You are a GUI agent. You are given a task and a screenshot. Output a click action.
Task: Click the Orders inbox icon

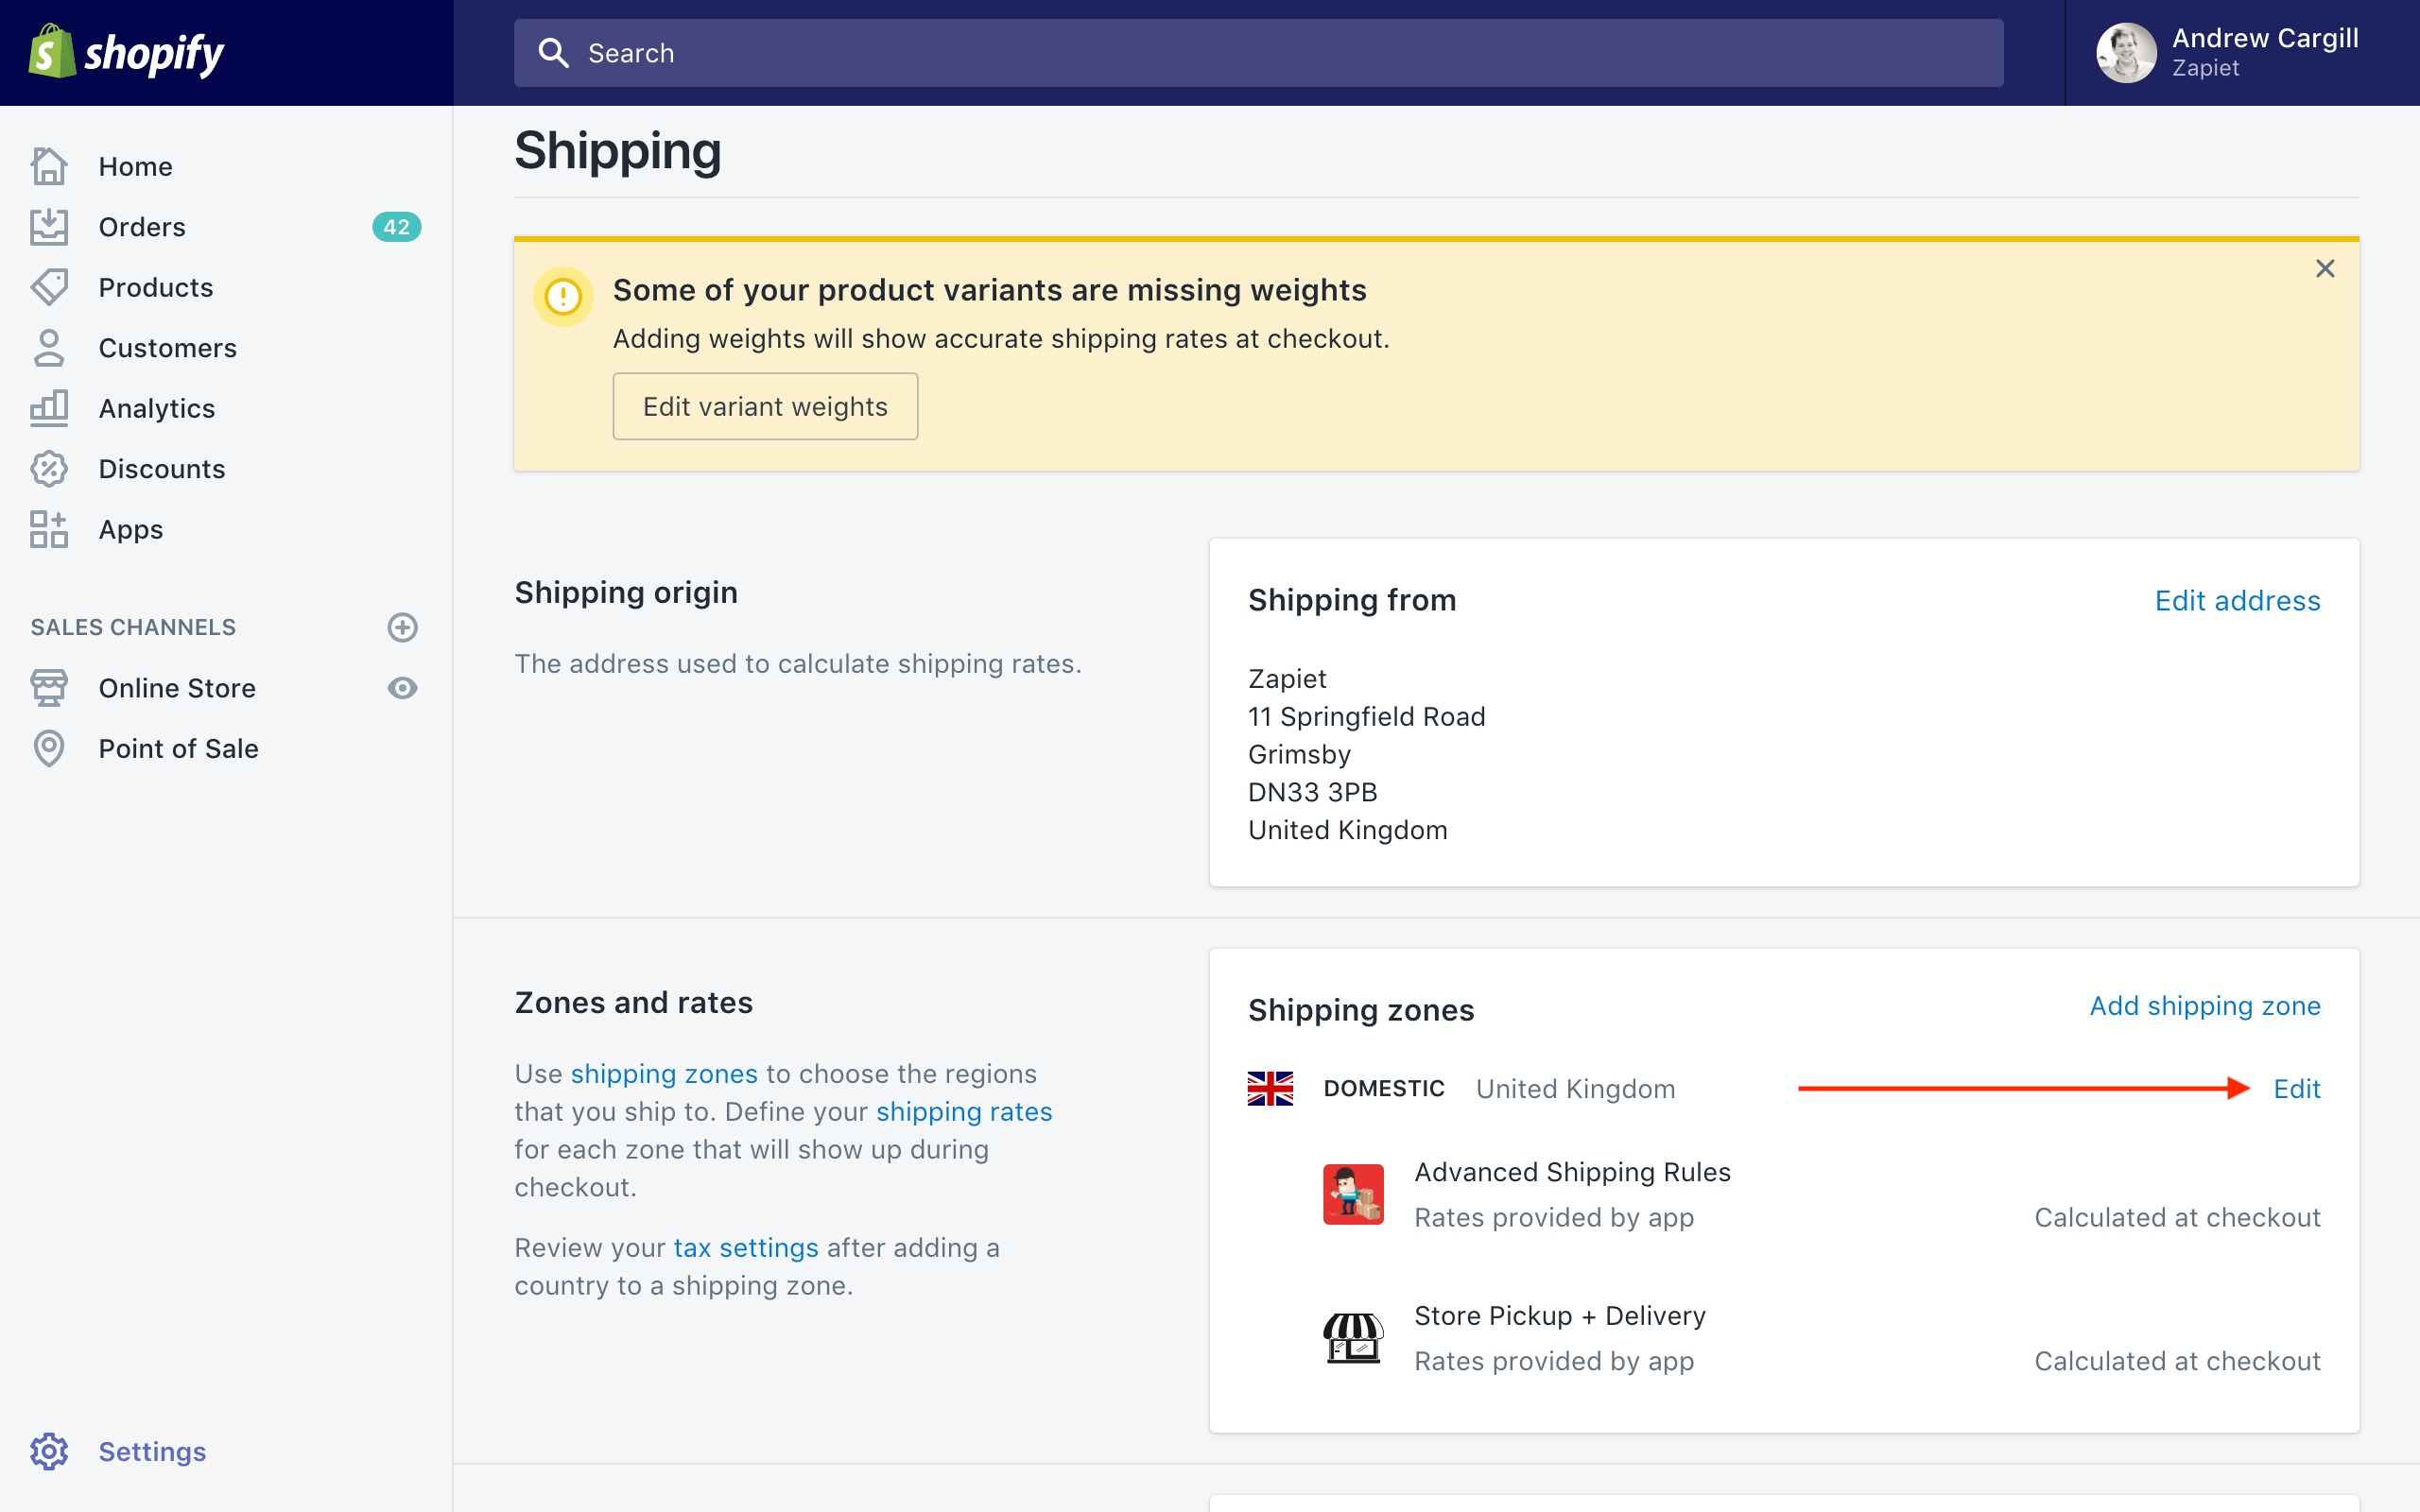pyautogui.click(x=48, y=227)
